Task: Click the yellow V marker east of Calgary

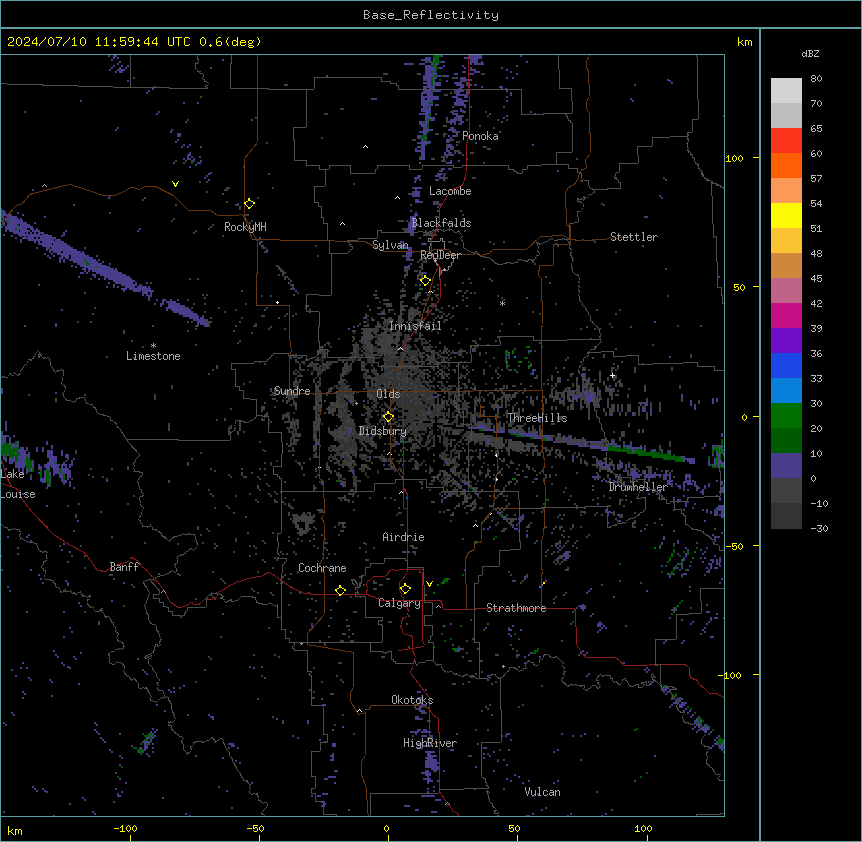Action: tap(429, 584)
